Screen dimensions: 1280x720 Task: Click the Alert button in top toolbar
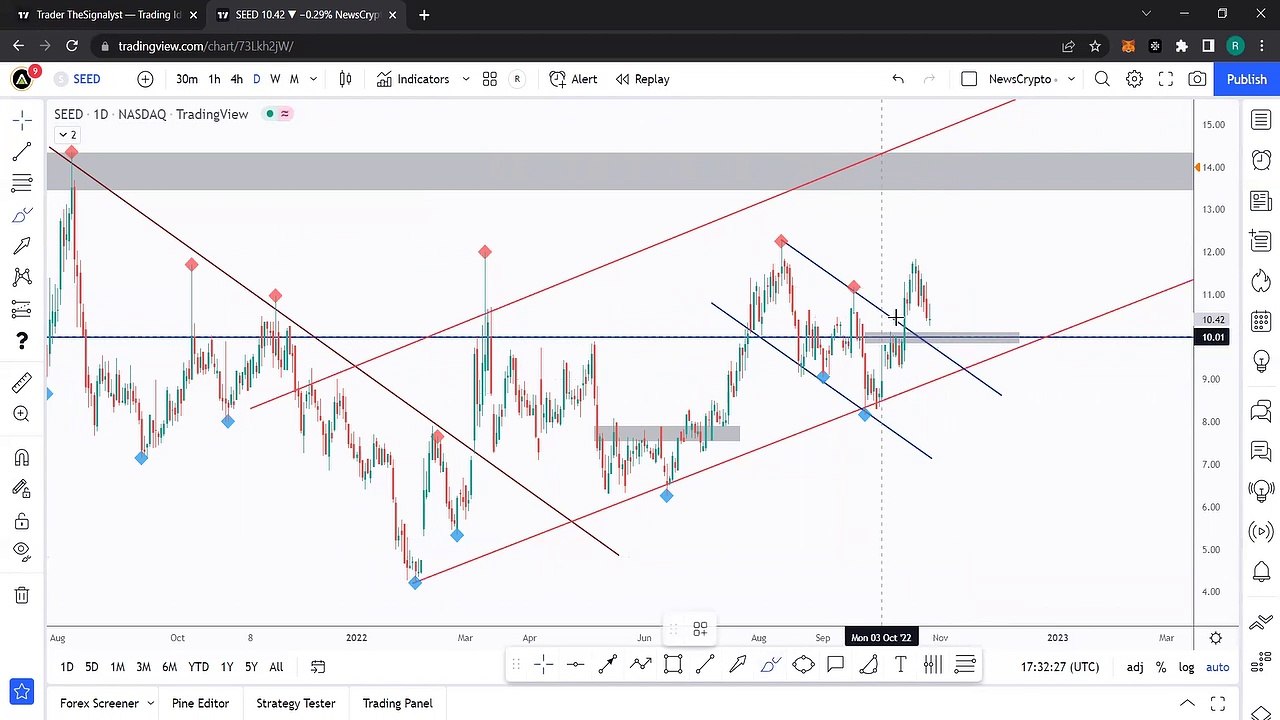click(573, 79)
